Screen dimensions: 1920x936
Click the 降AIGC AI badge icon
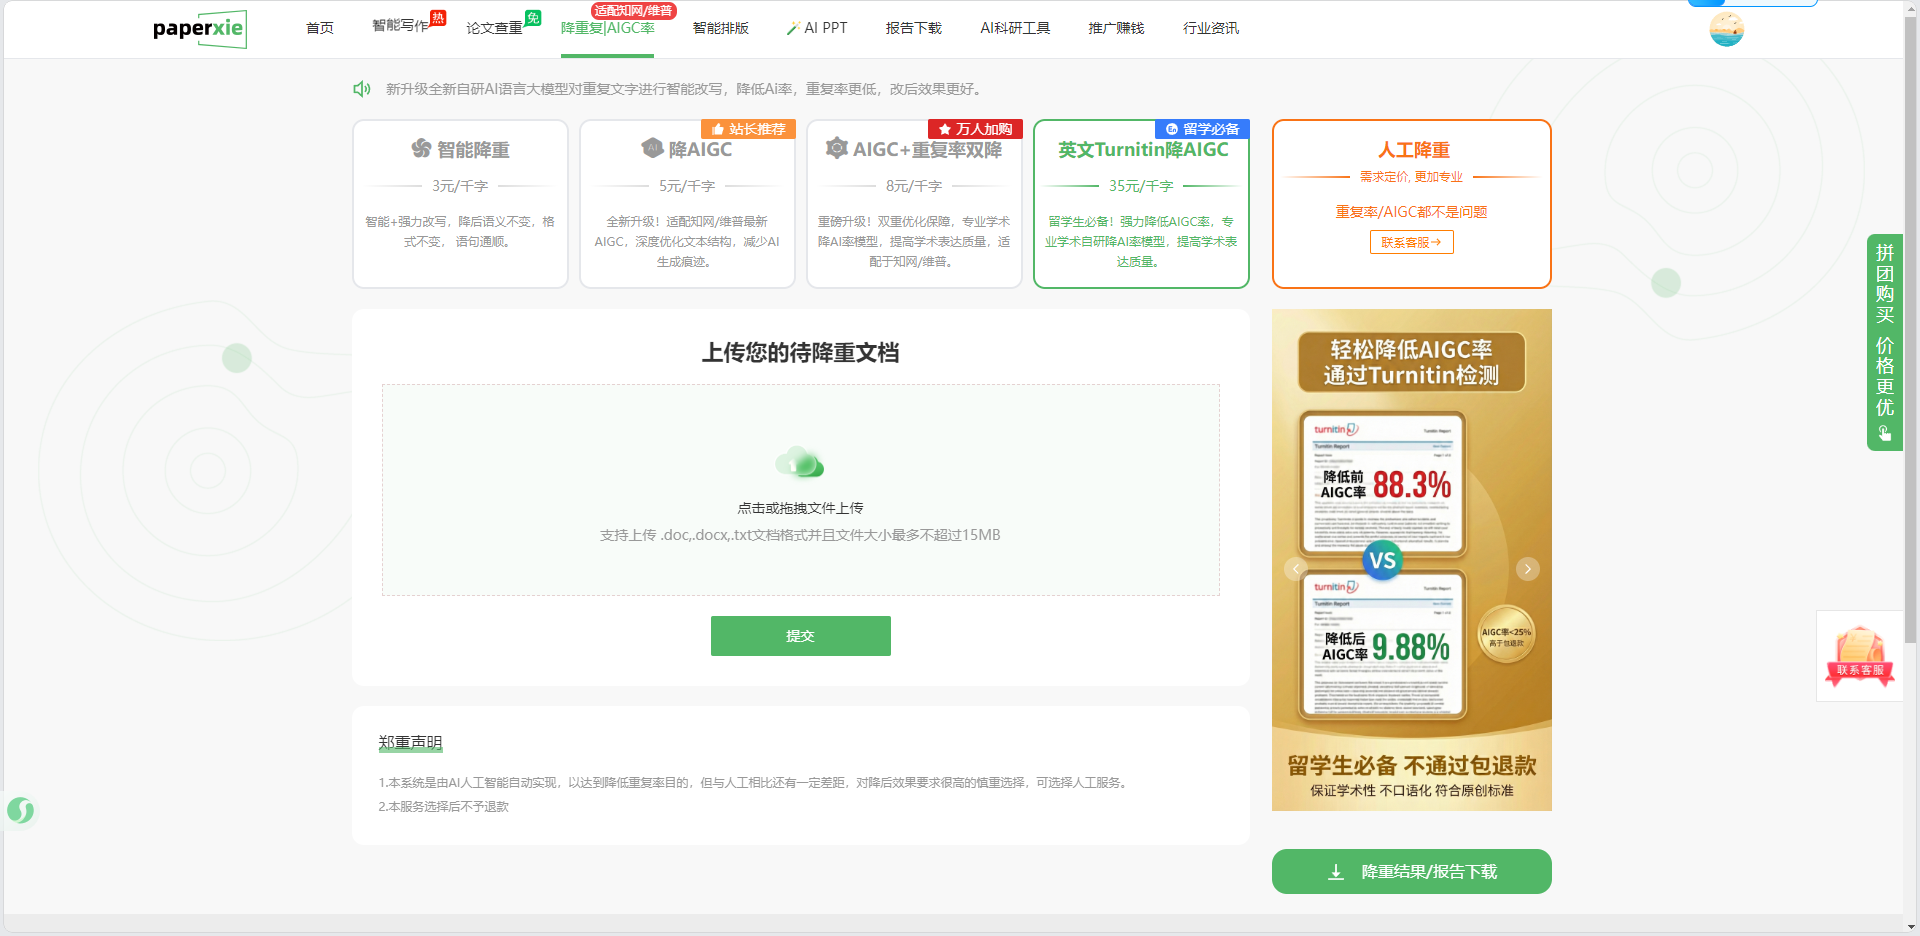coord(651,149)
